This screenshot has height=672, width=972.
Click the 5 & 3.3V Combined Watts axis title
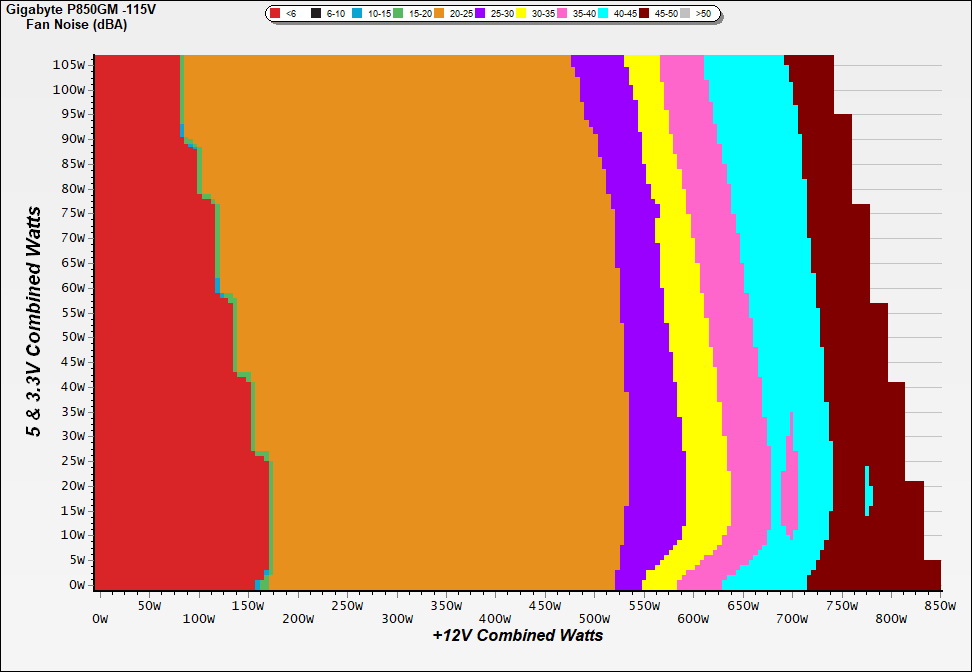pyautogui.click(x=34, y=322)
